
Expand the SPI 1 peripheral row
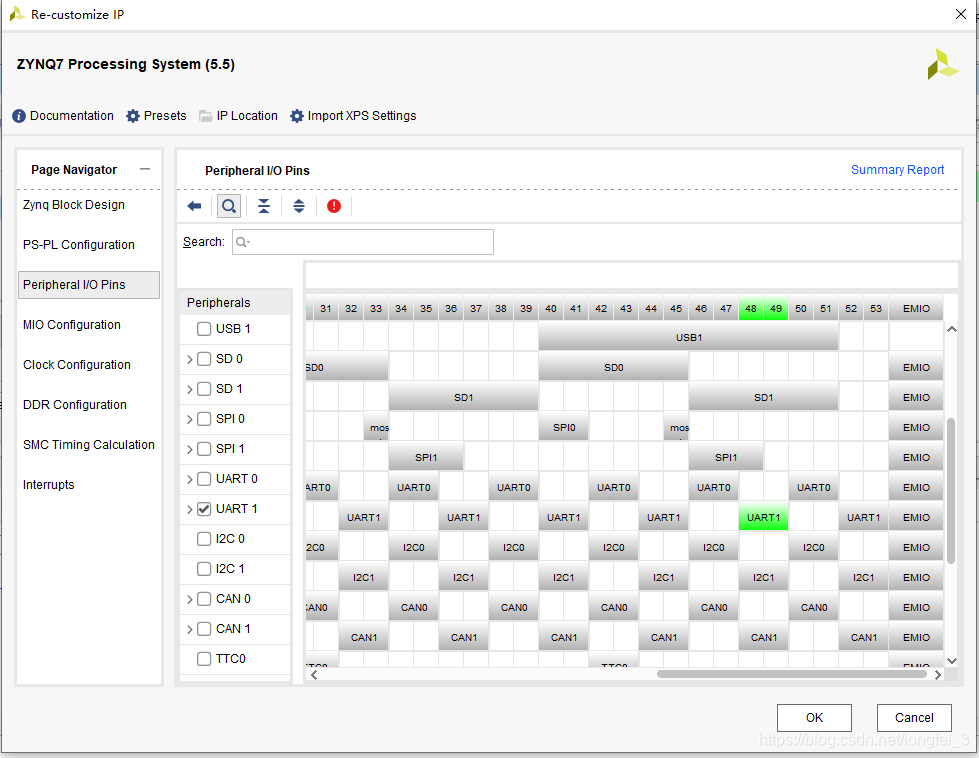pos(190,450)
